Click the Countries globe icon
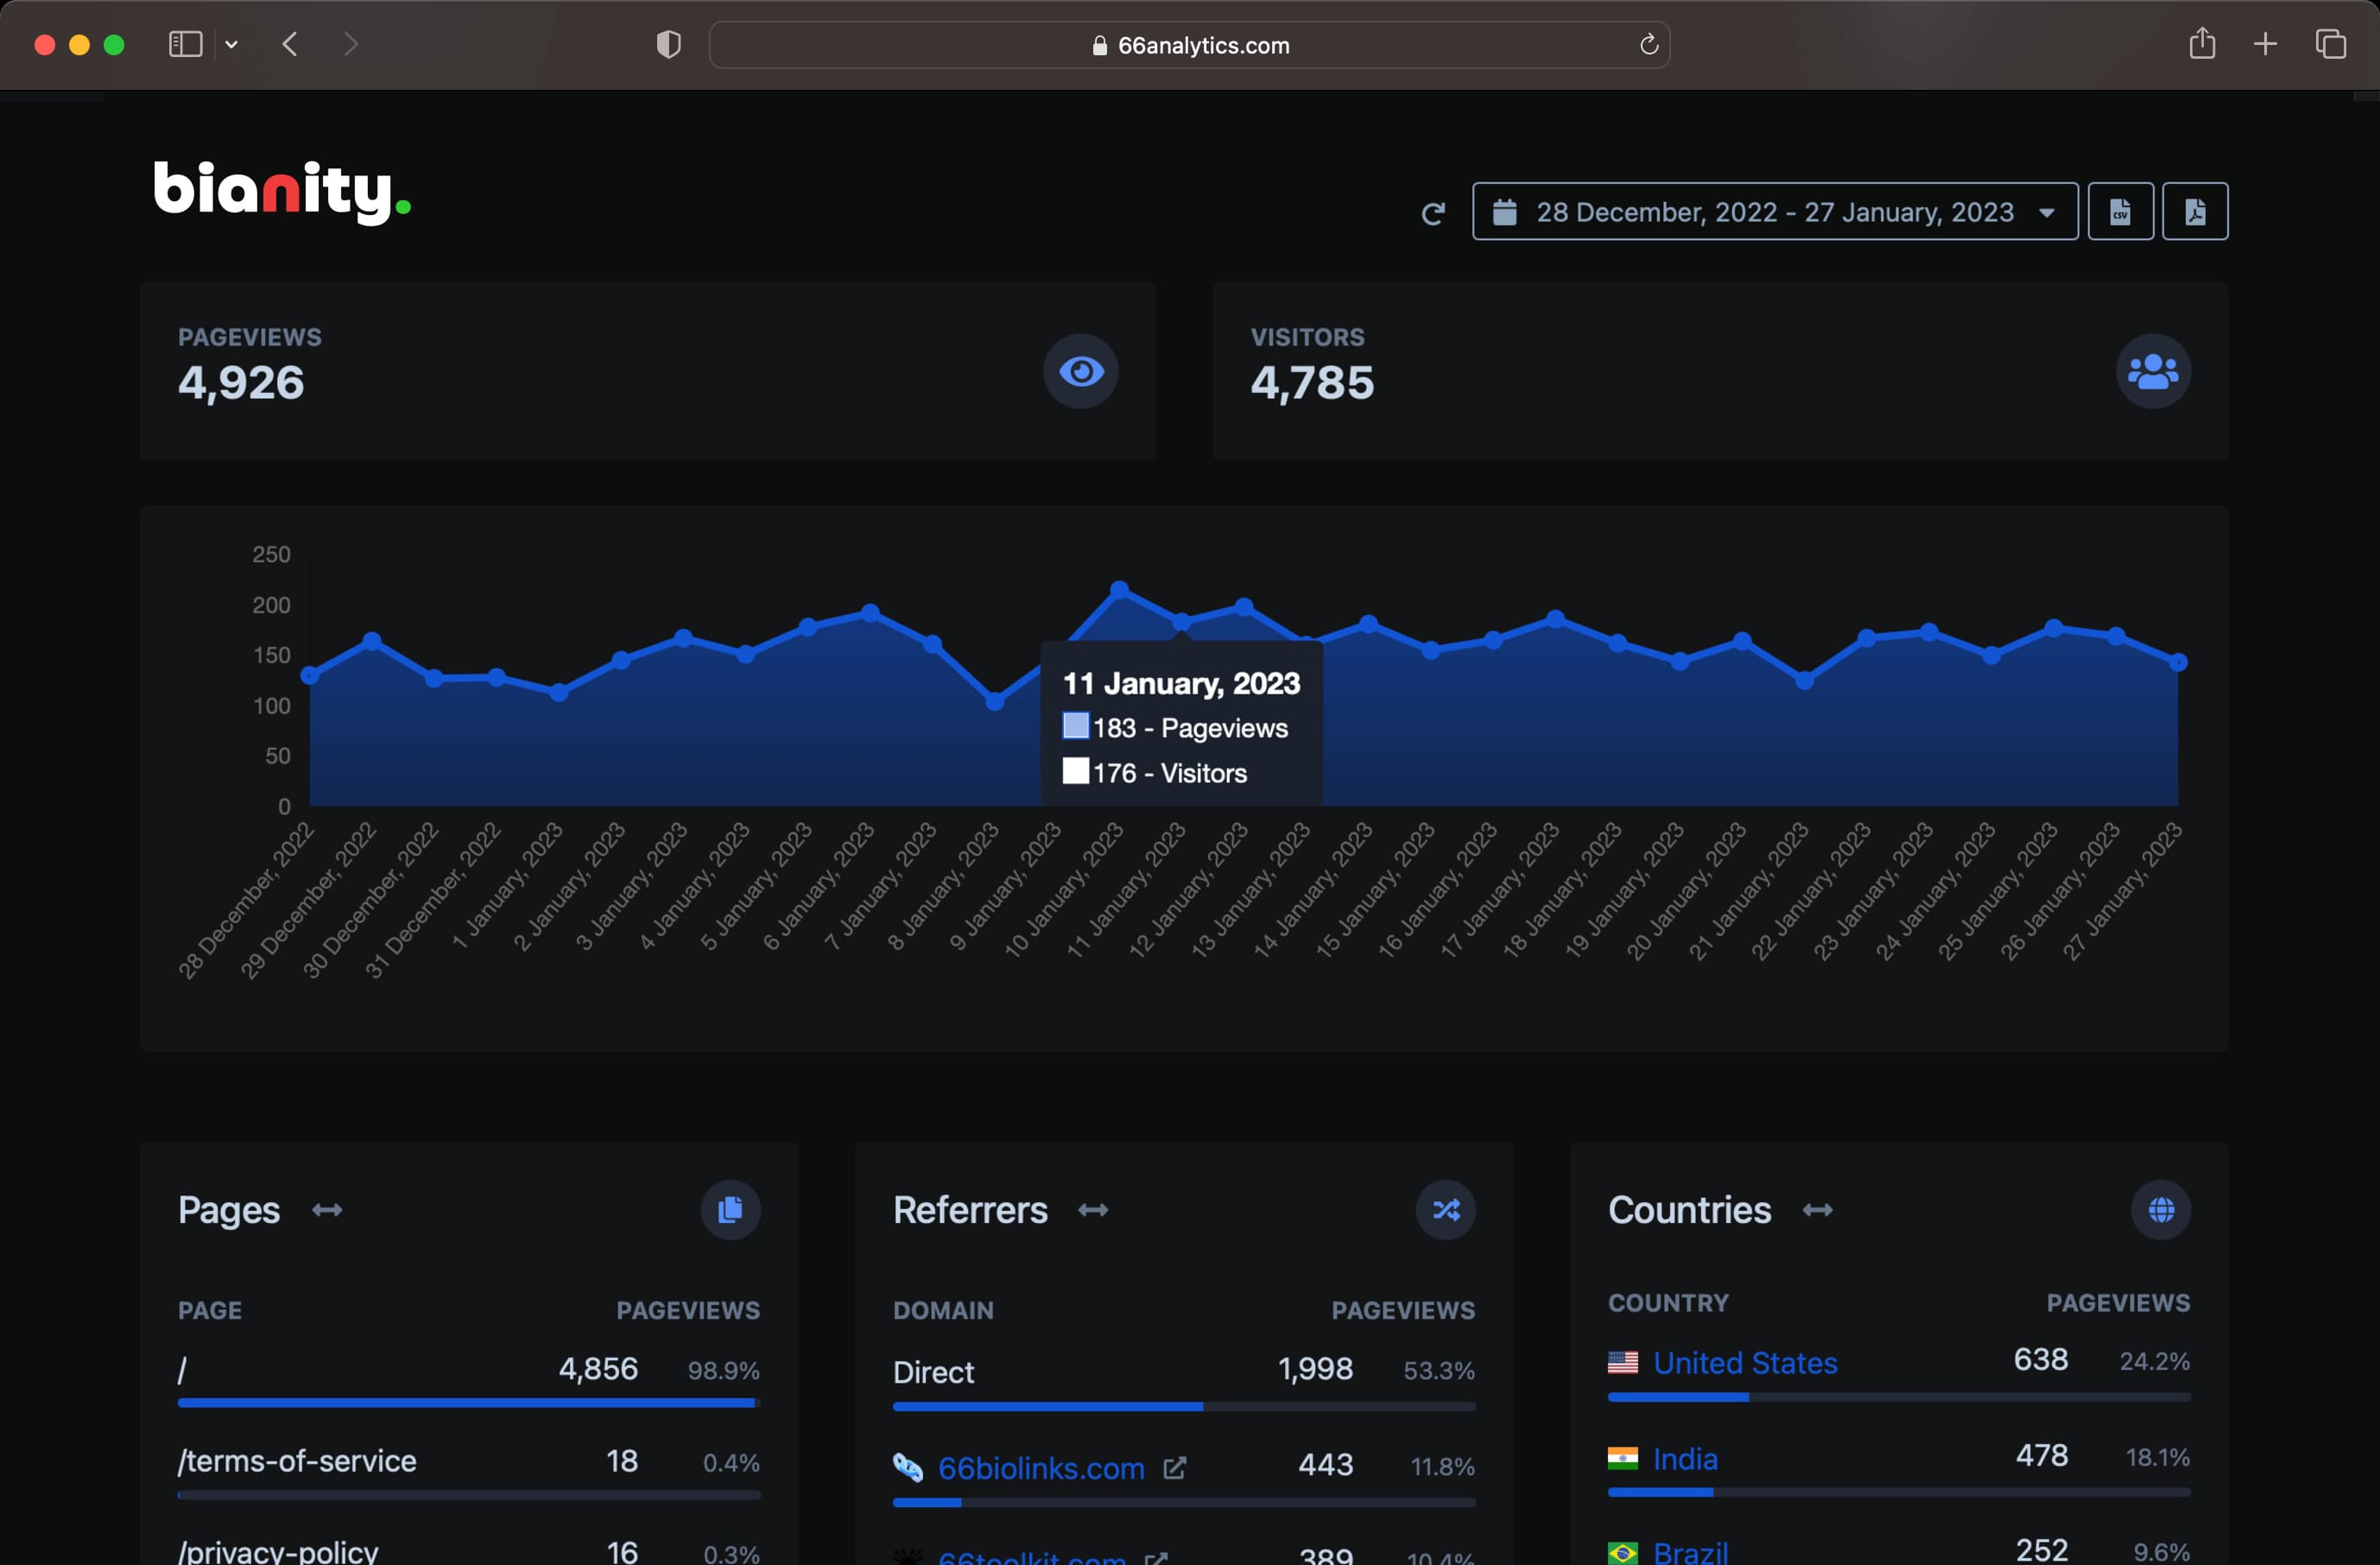 pyautogui.click(x=2160, y=1210)
